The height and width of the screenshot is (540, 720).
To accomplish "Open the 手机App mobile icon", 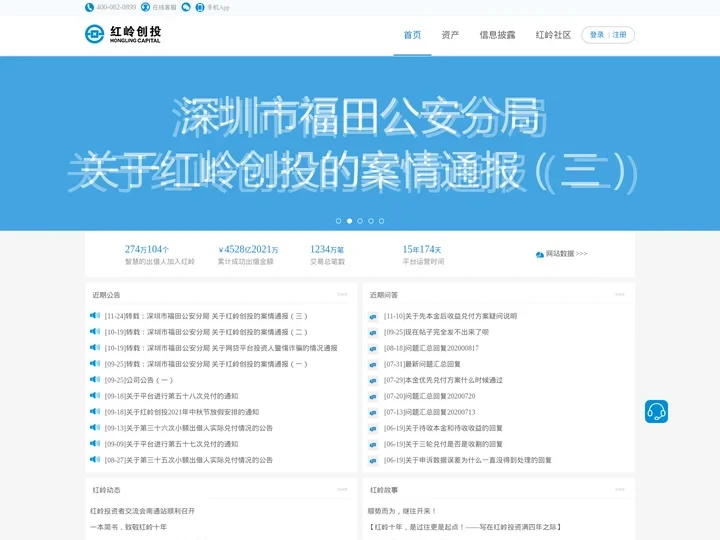I will click(x=200, y=7).
